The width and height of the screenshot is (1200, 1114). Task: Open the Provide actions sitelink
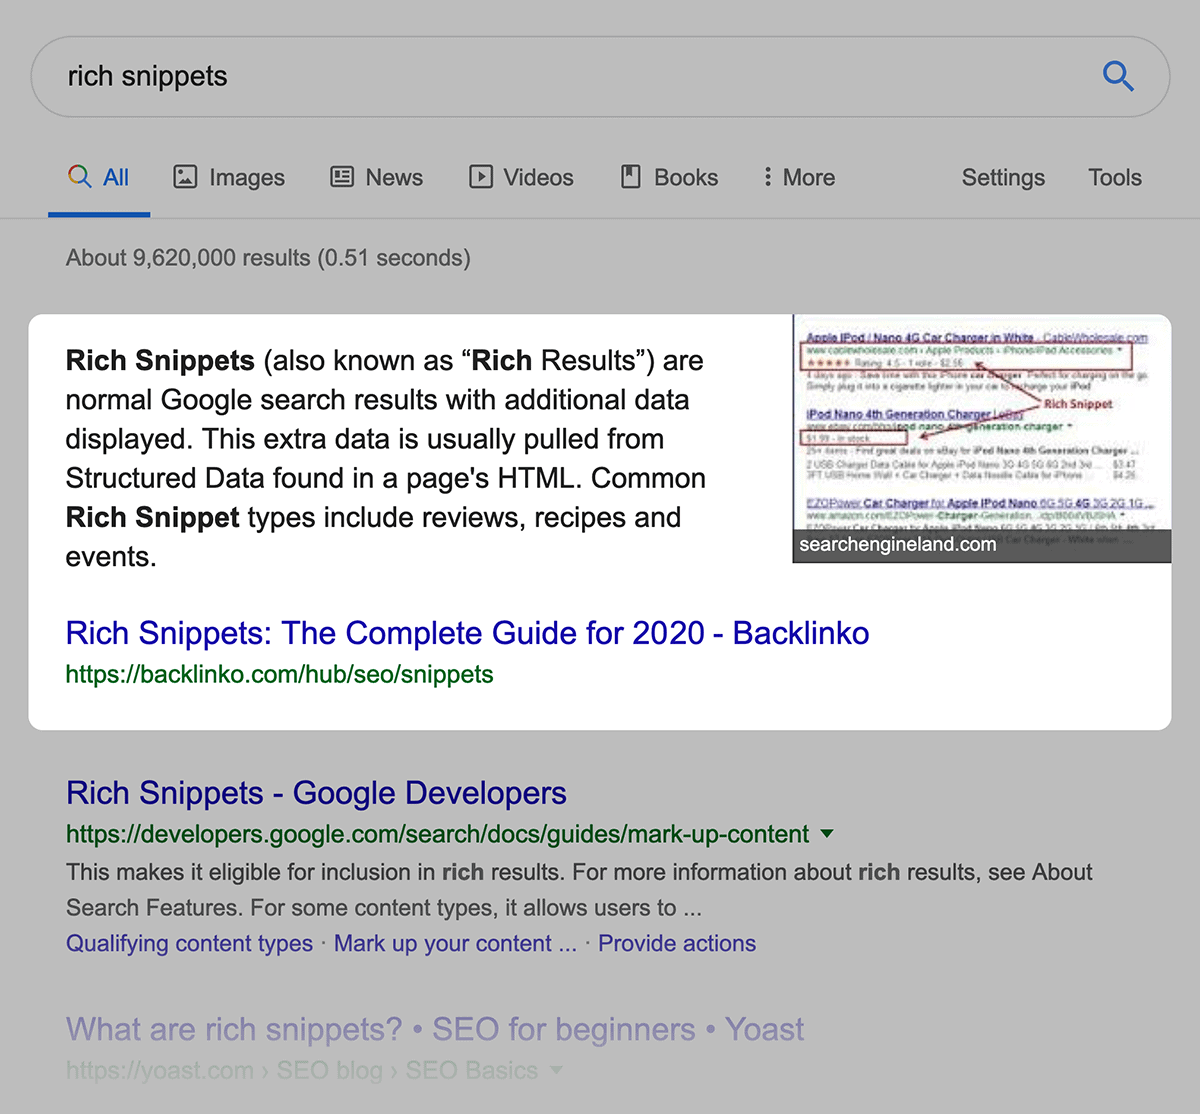(677, 943)
